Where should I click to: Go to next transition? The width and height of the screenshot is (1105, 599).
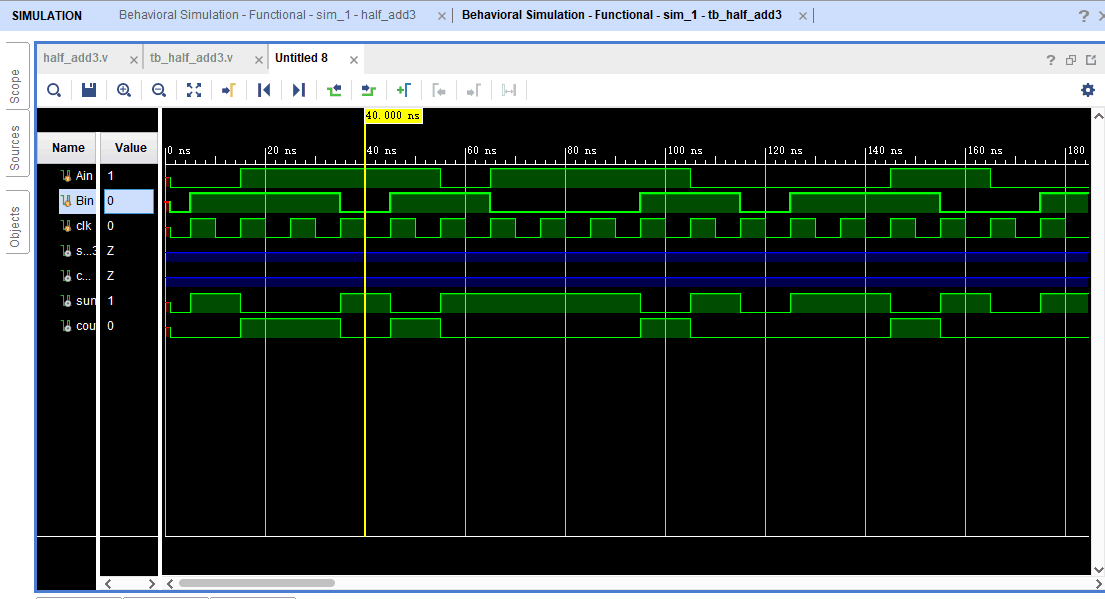(x=369, y=90)
